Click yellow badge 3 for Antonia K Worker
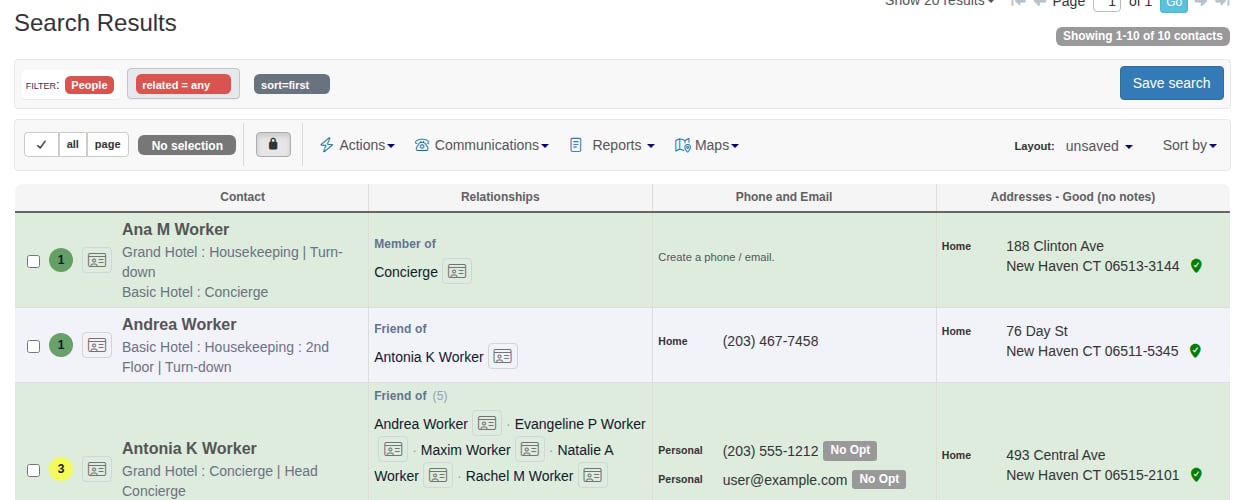This screenshot has height=500, width=1245. [x=61, y=469]
